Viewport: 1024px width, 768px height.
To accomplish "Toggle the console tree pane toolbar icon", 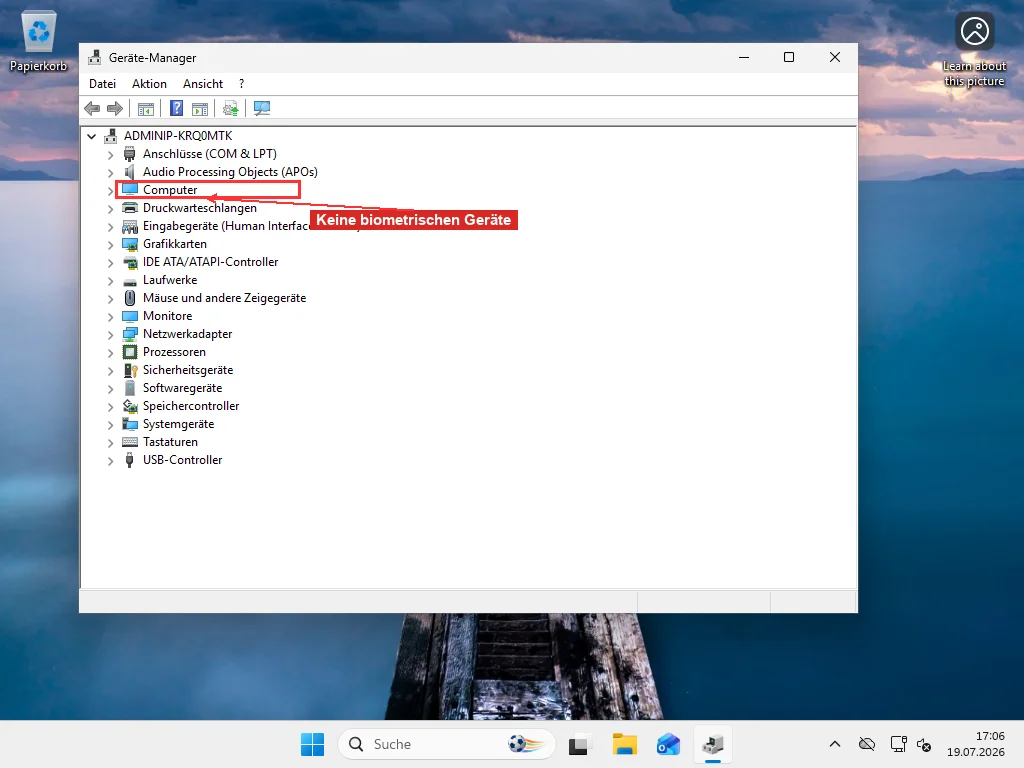I will pyautogui.click(x=146, y=108).
